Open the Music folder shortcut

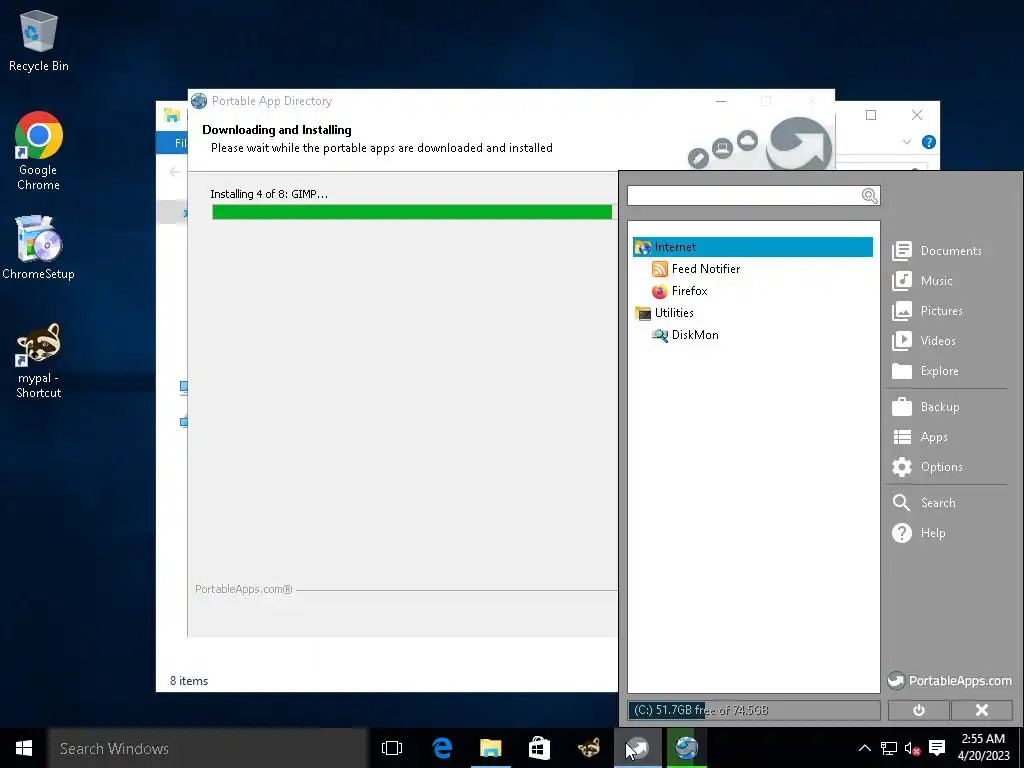923,281
